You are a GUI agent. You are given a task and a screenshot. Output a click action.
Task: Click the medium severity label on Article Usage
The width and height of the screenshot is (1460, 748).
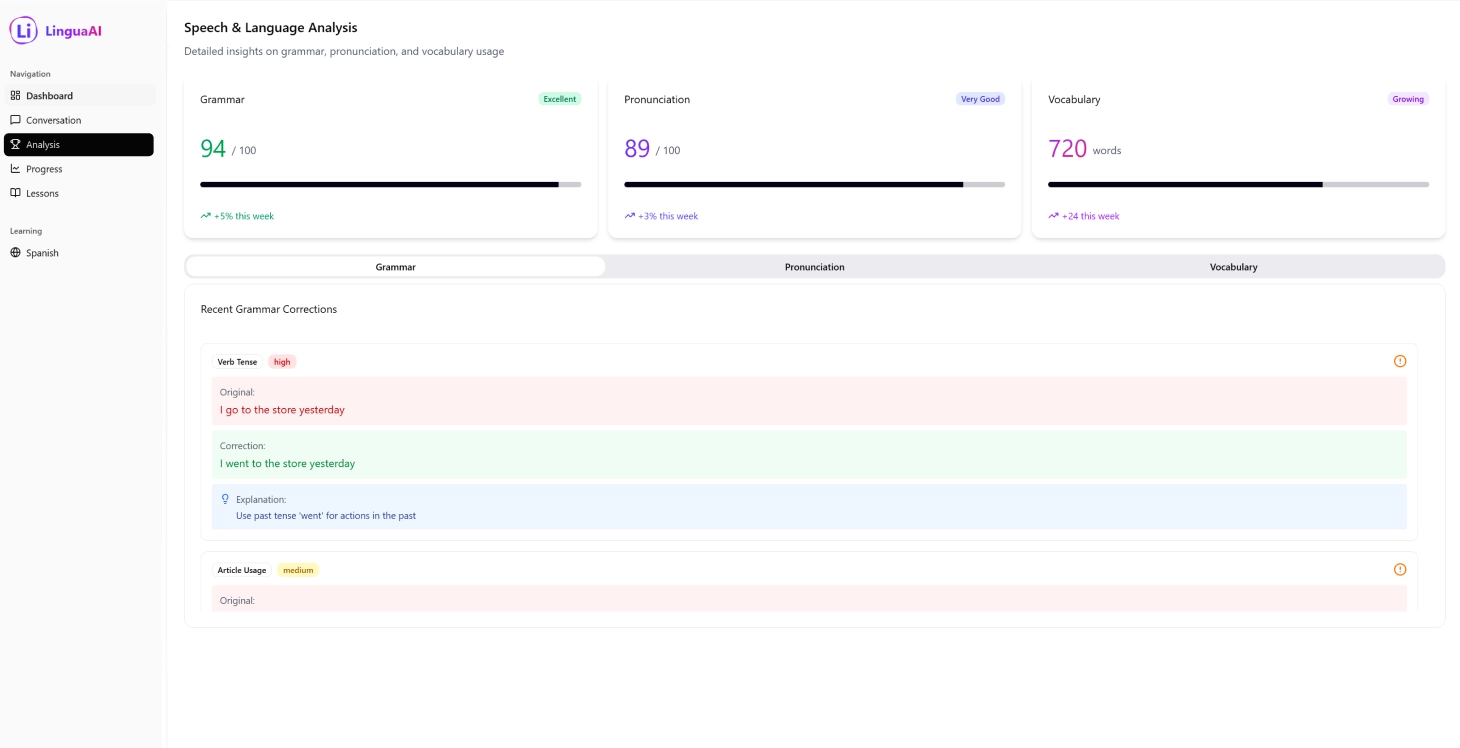(x=297, y=569)
